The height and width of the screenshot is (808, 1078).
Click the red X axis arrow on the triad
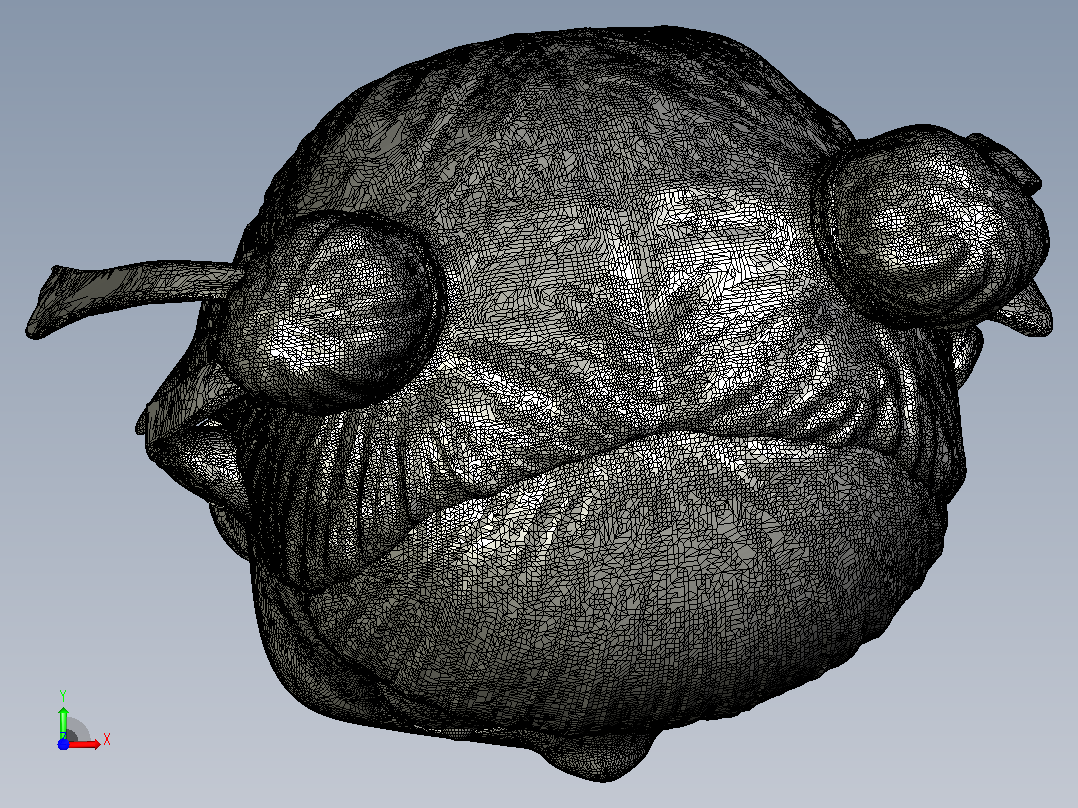pos(85,743)
